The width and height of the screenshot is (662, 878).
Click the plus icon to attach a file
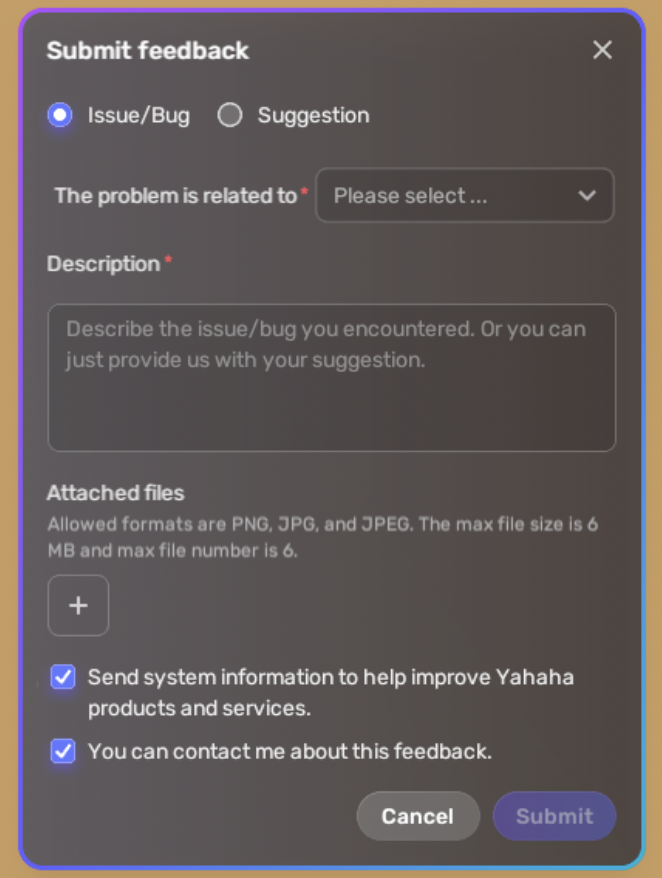[78, 605]
